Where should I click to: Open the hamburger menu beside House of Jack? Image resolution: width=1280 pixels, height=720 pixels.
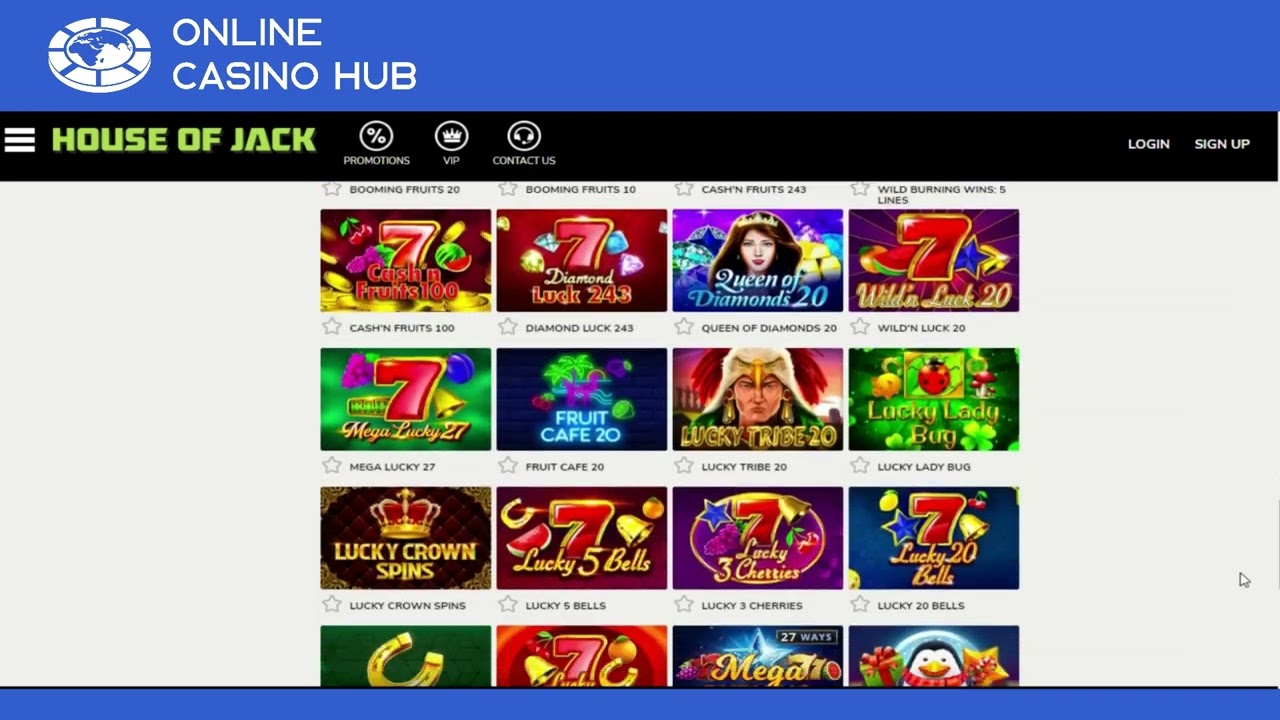pos(19,140)
